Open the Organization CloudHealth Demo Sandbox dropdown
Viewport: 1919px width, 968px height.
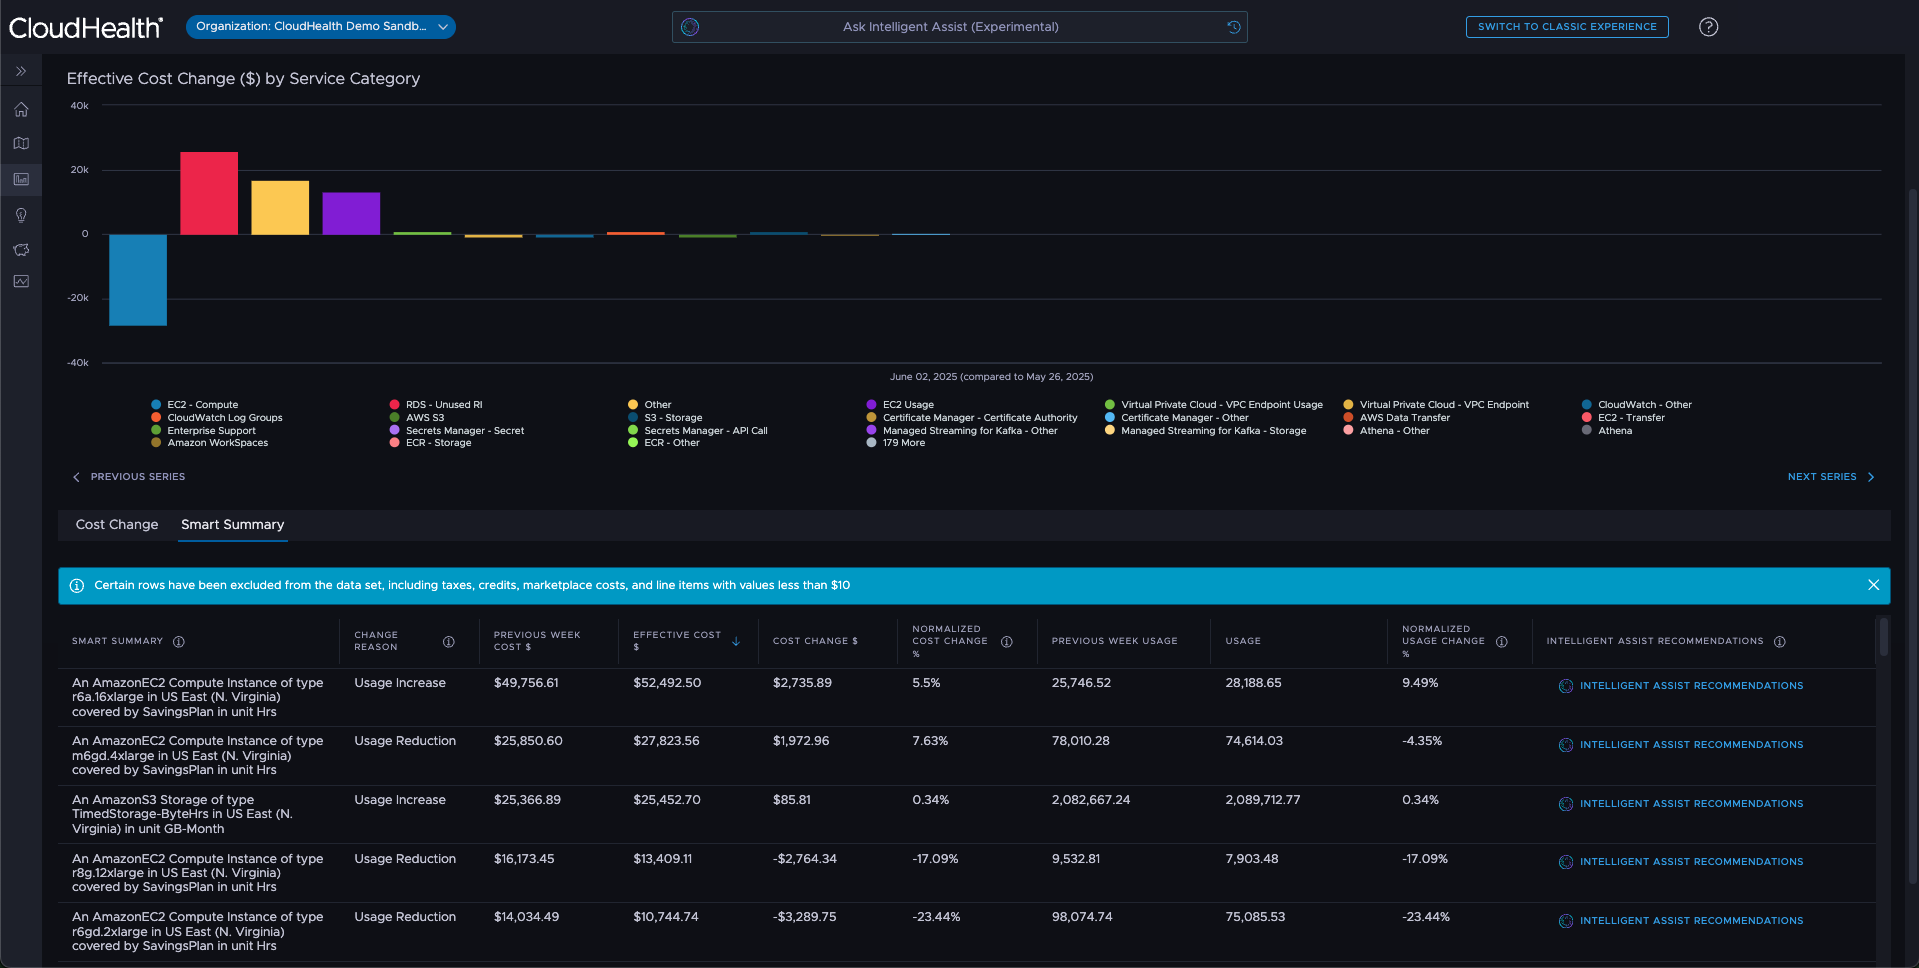point(321,27)
